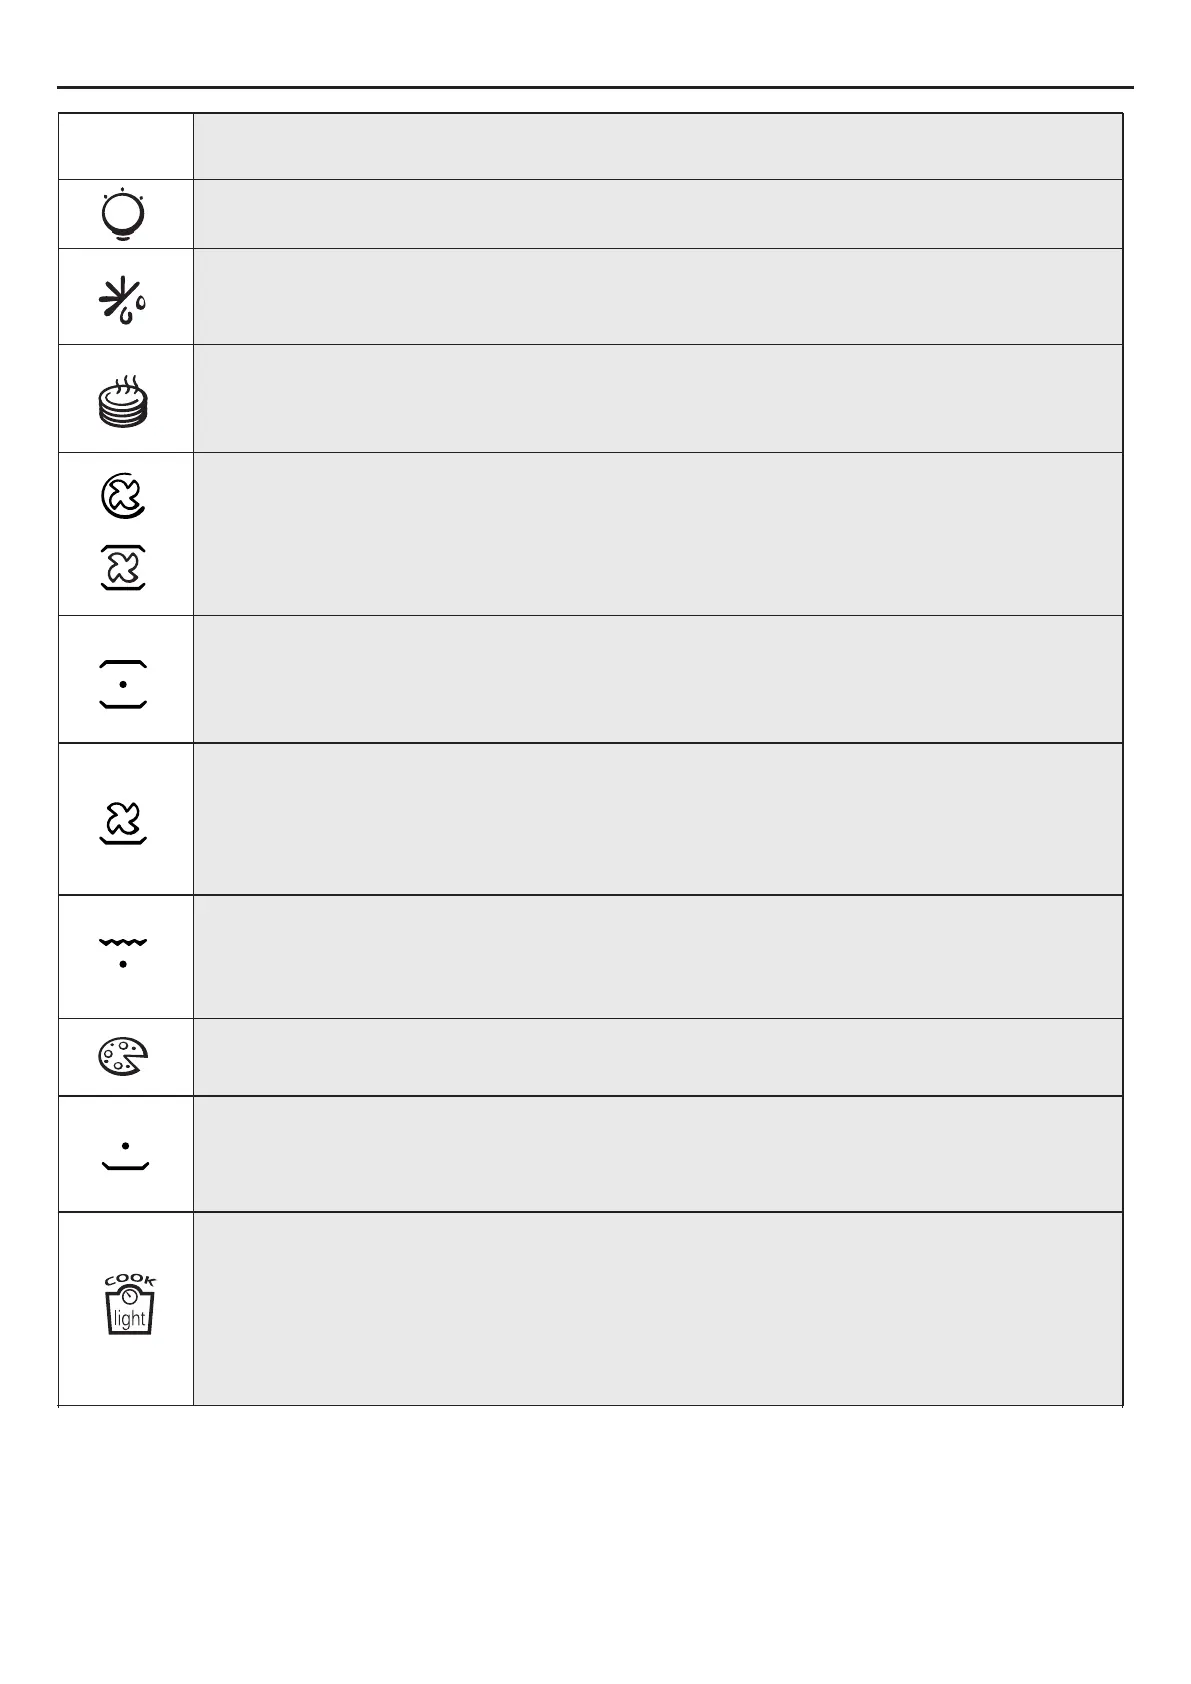Select the description area next to the defrost icon
The image size is (1191, 1684).
pyautogui.click(x=657, y=297)
